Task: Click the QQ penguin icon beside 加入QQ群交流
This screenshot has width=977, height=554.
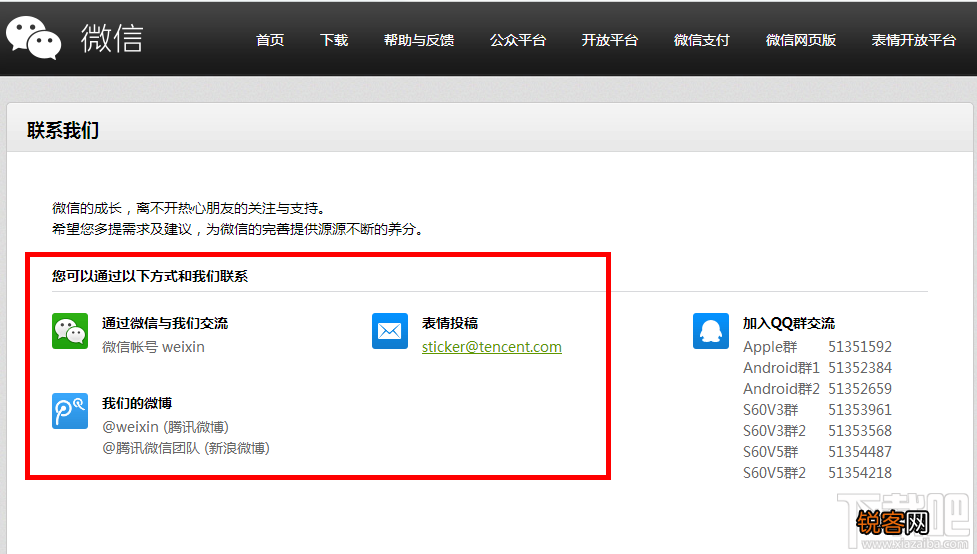Action: pos(711,331)
